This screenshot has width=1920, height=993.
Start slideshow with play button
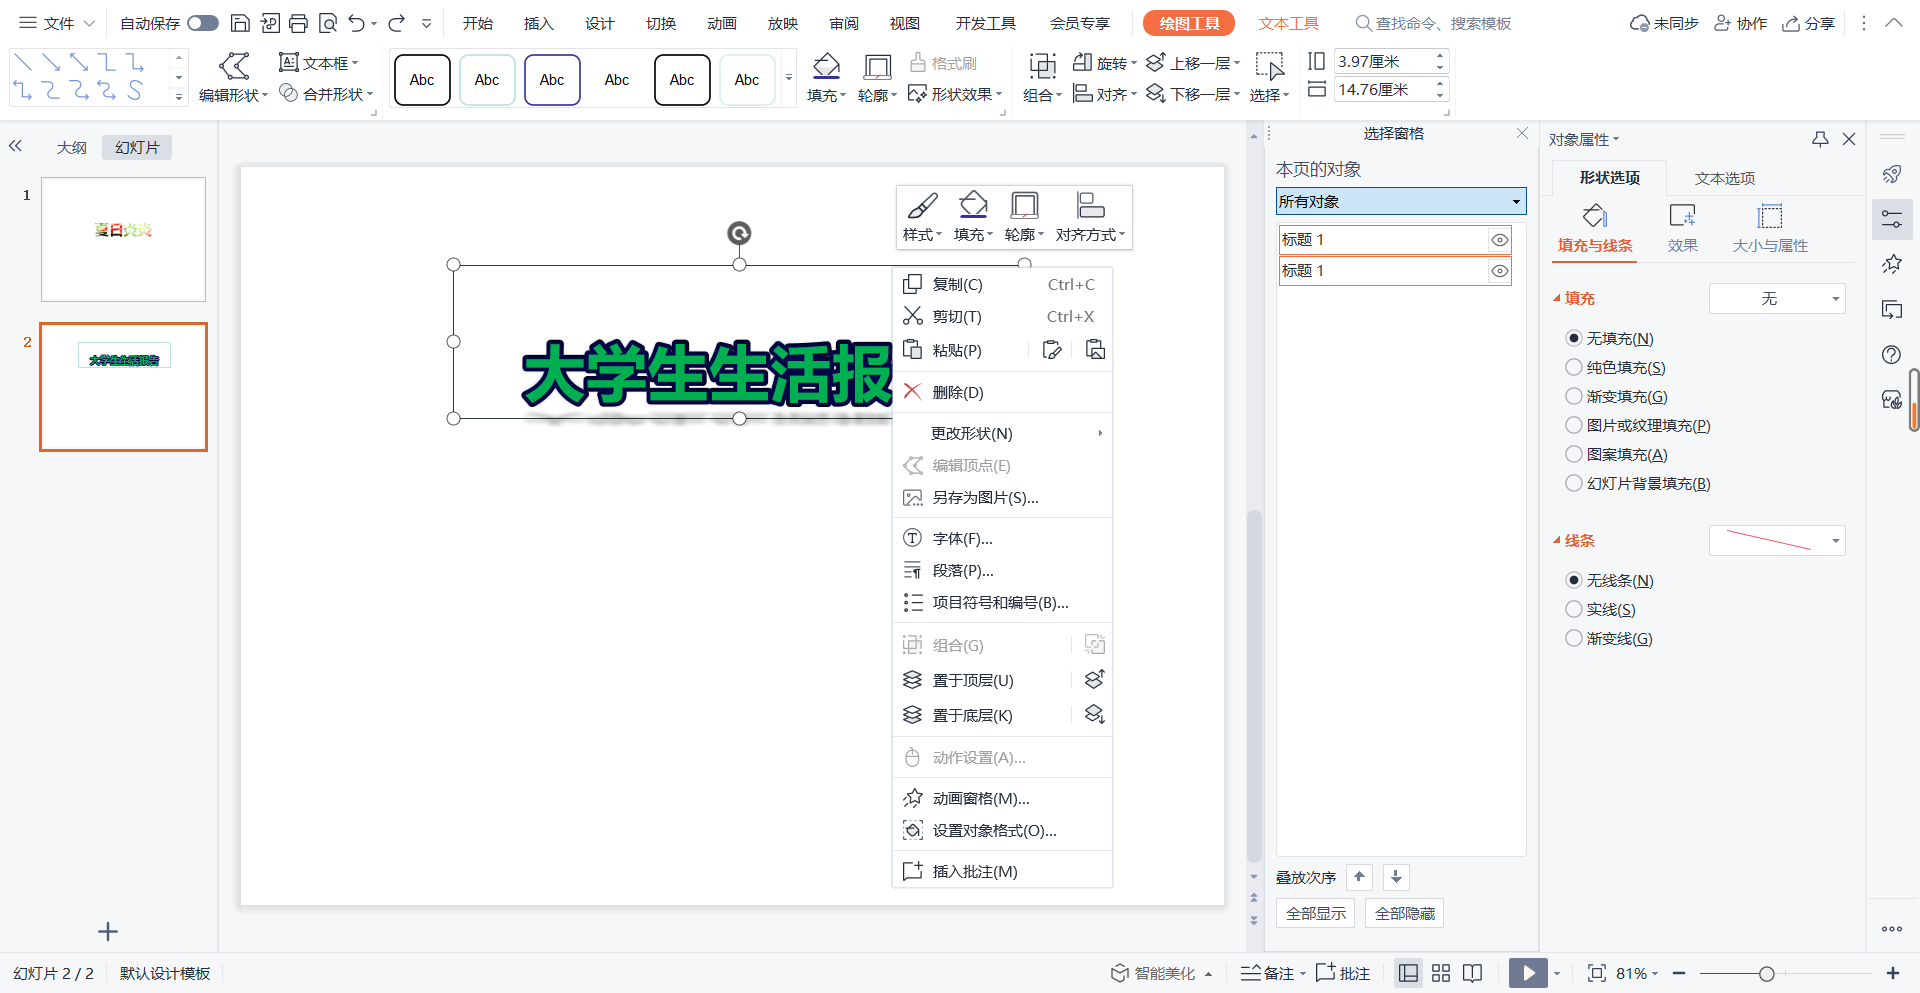(x=1528, y=973)
